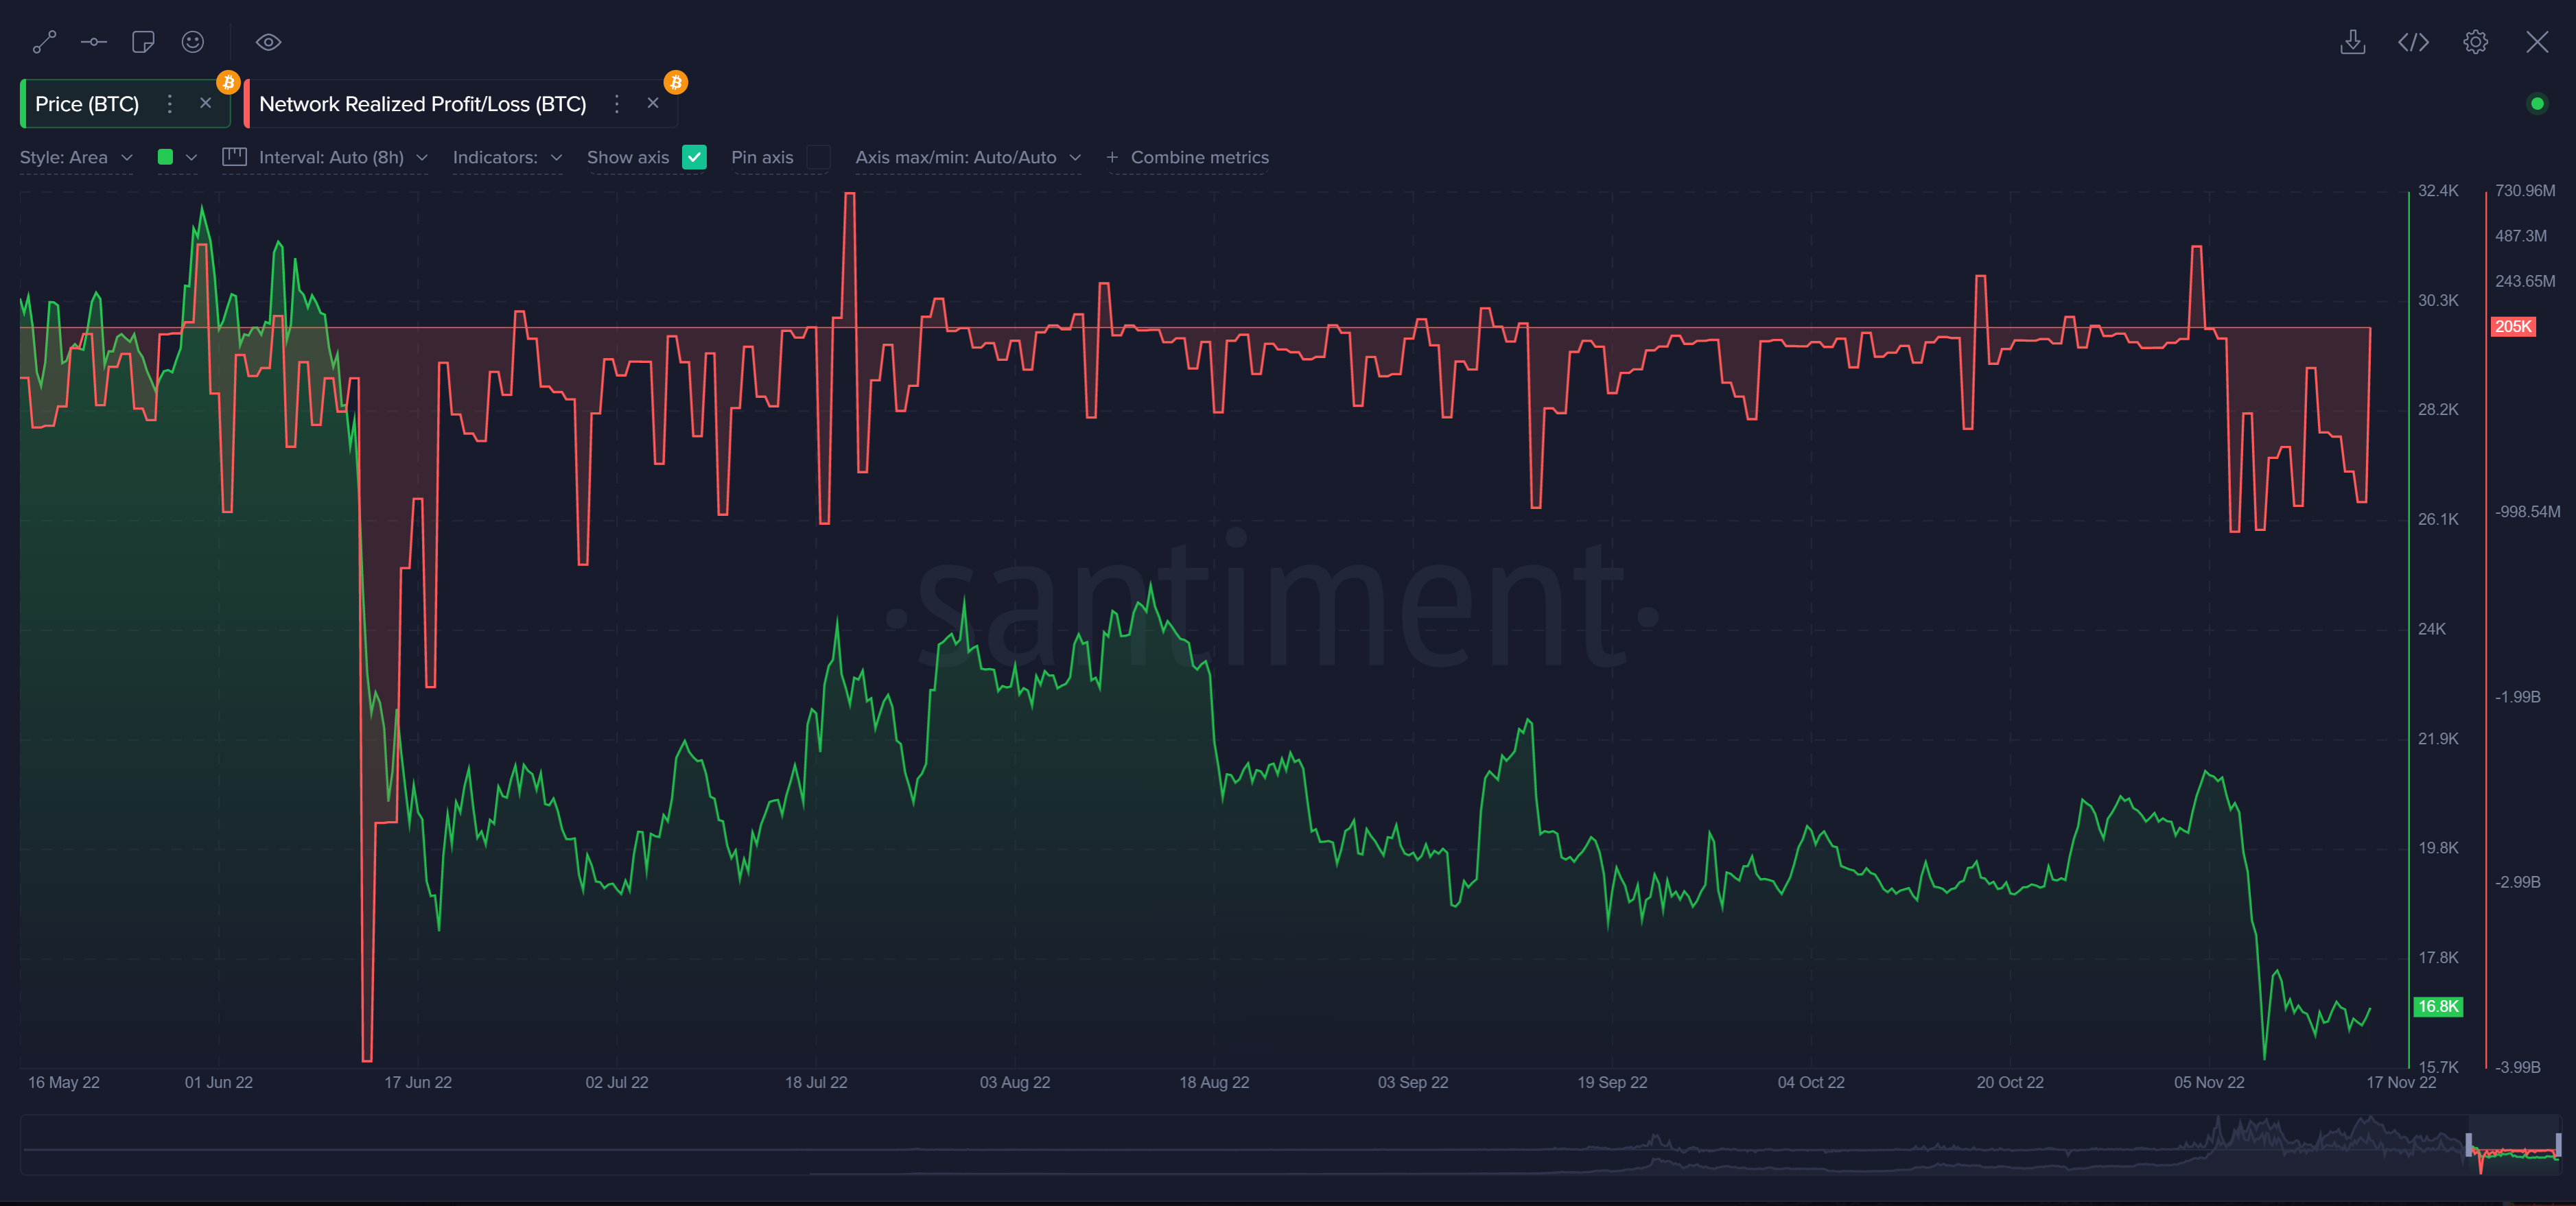Add a sticky note with note icon
Viewport: 2576px width, 1206px height.
[x=143, y=42]
